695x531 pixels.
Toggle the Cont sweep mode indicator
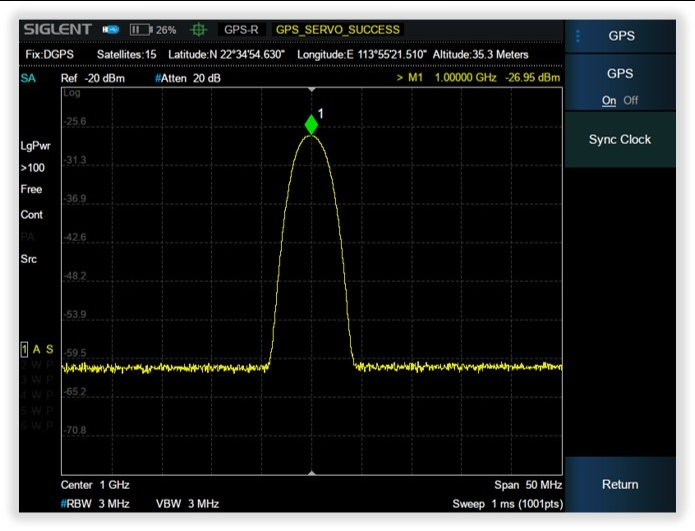31,215
